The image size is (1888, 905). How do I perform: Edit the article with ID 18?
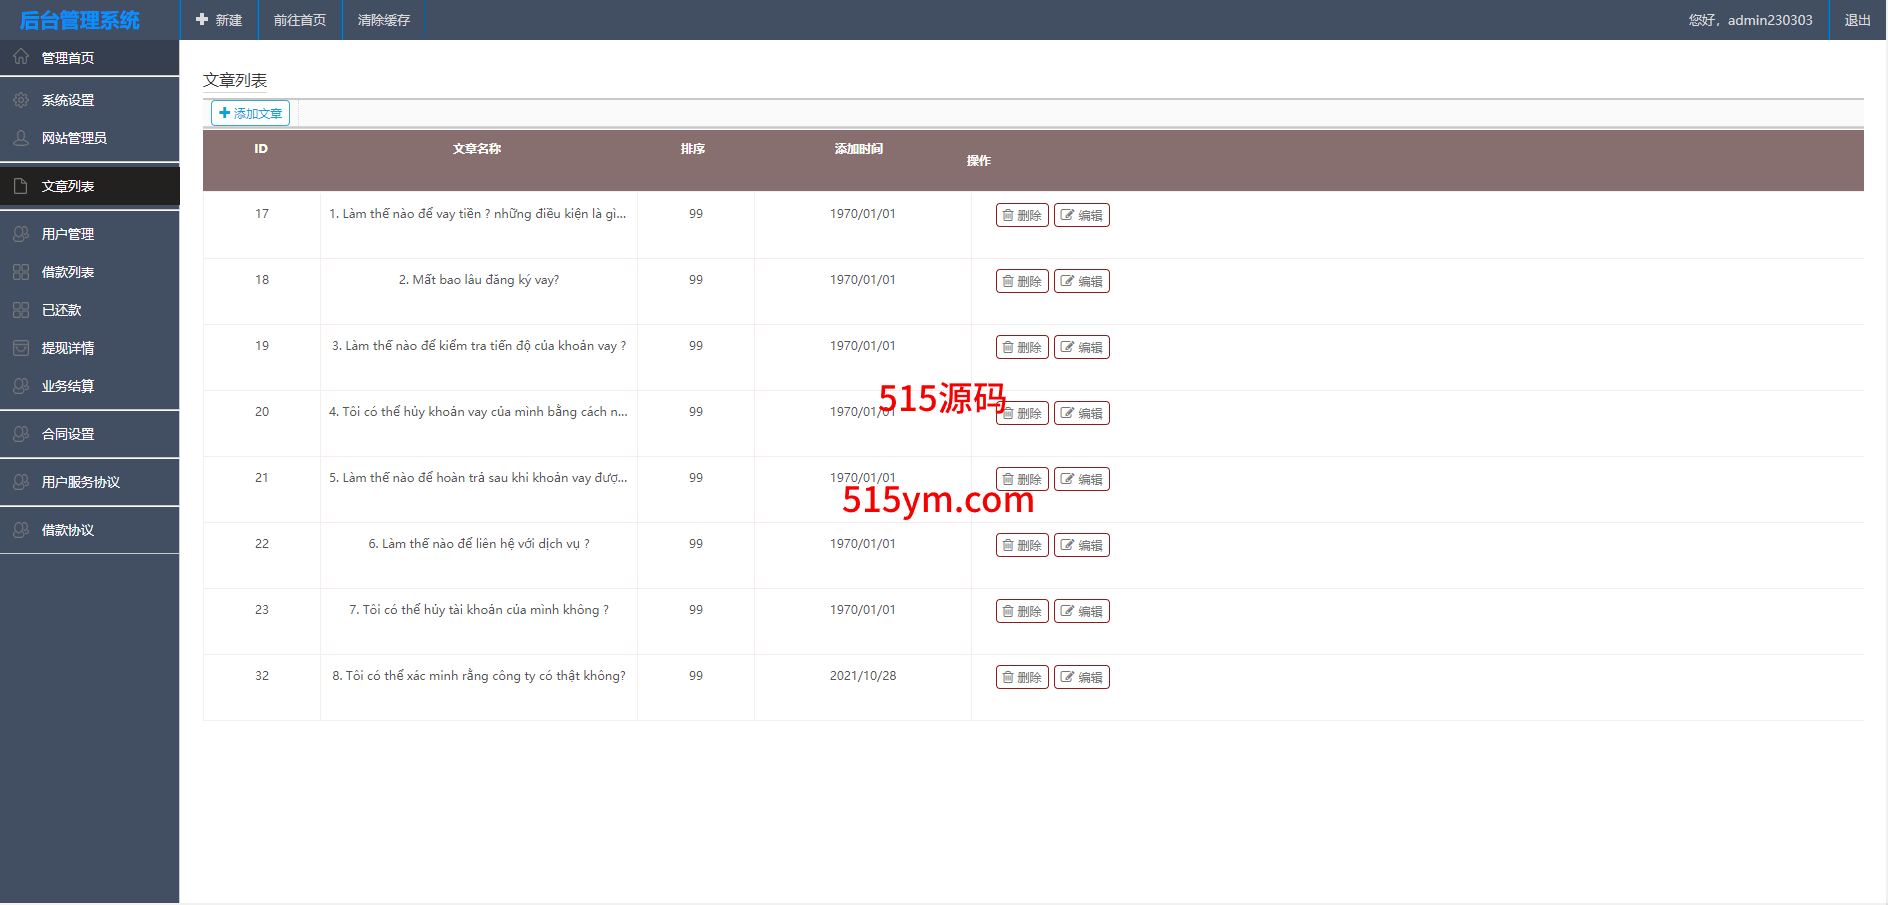[x=1081, y=281]
